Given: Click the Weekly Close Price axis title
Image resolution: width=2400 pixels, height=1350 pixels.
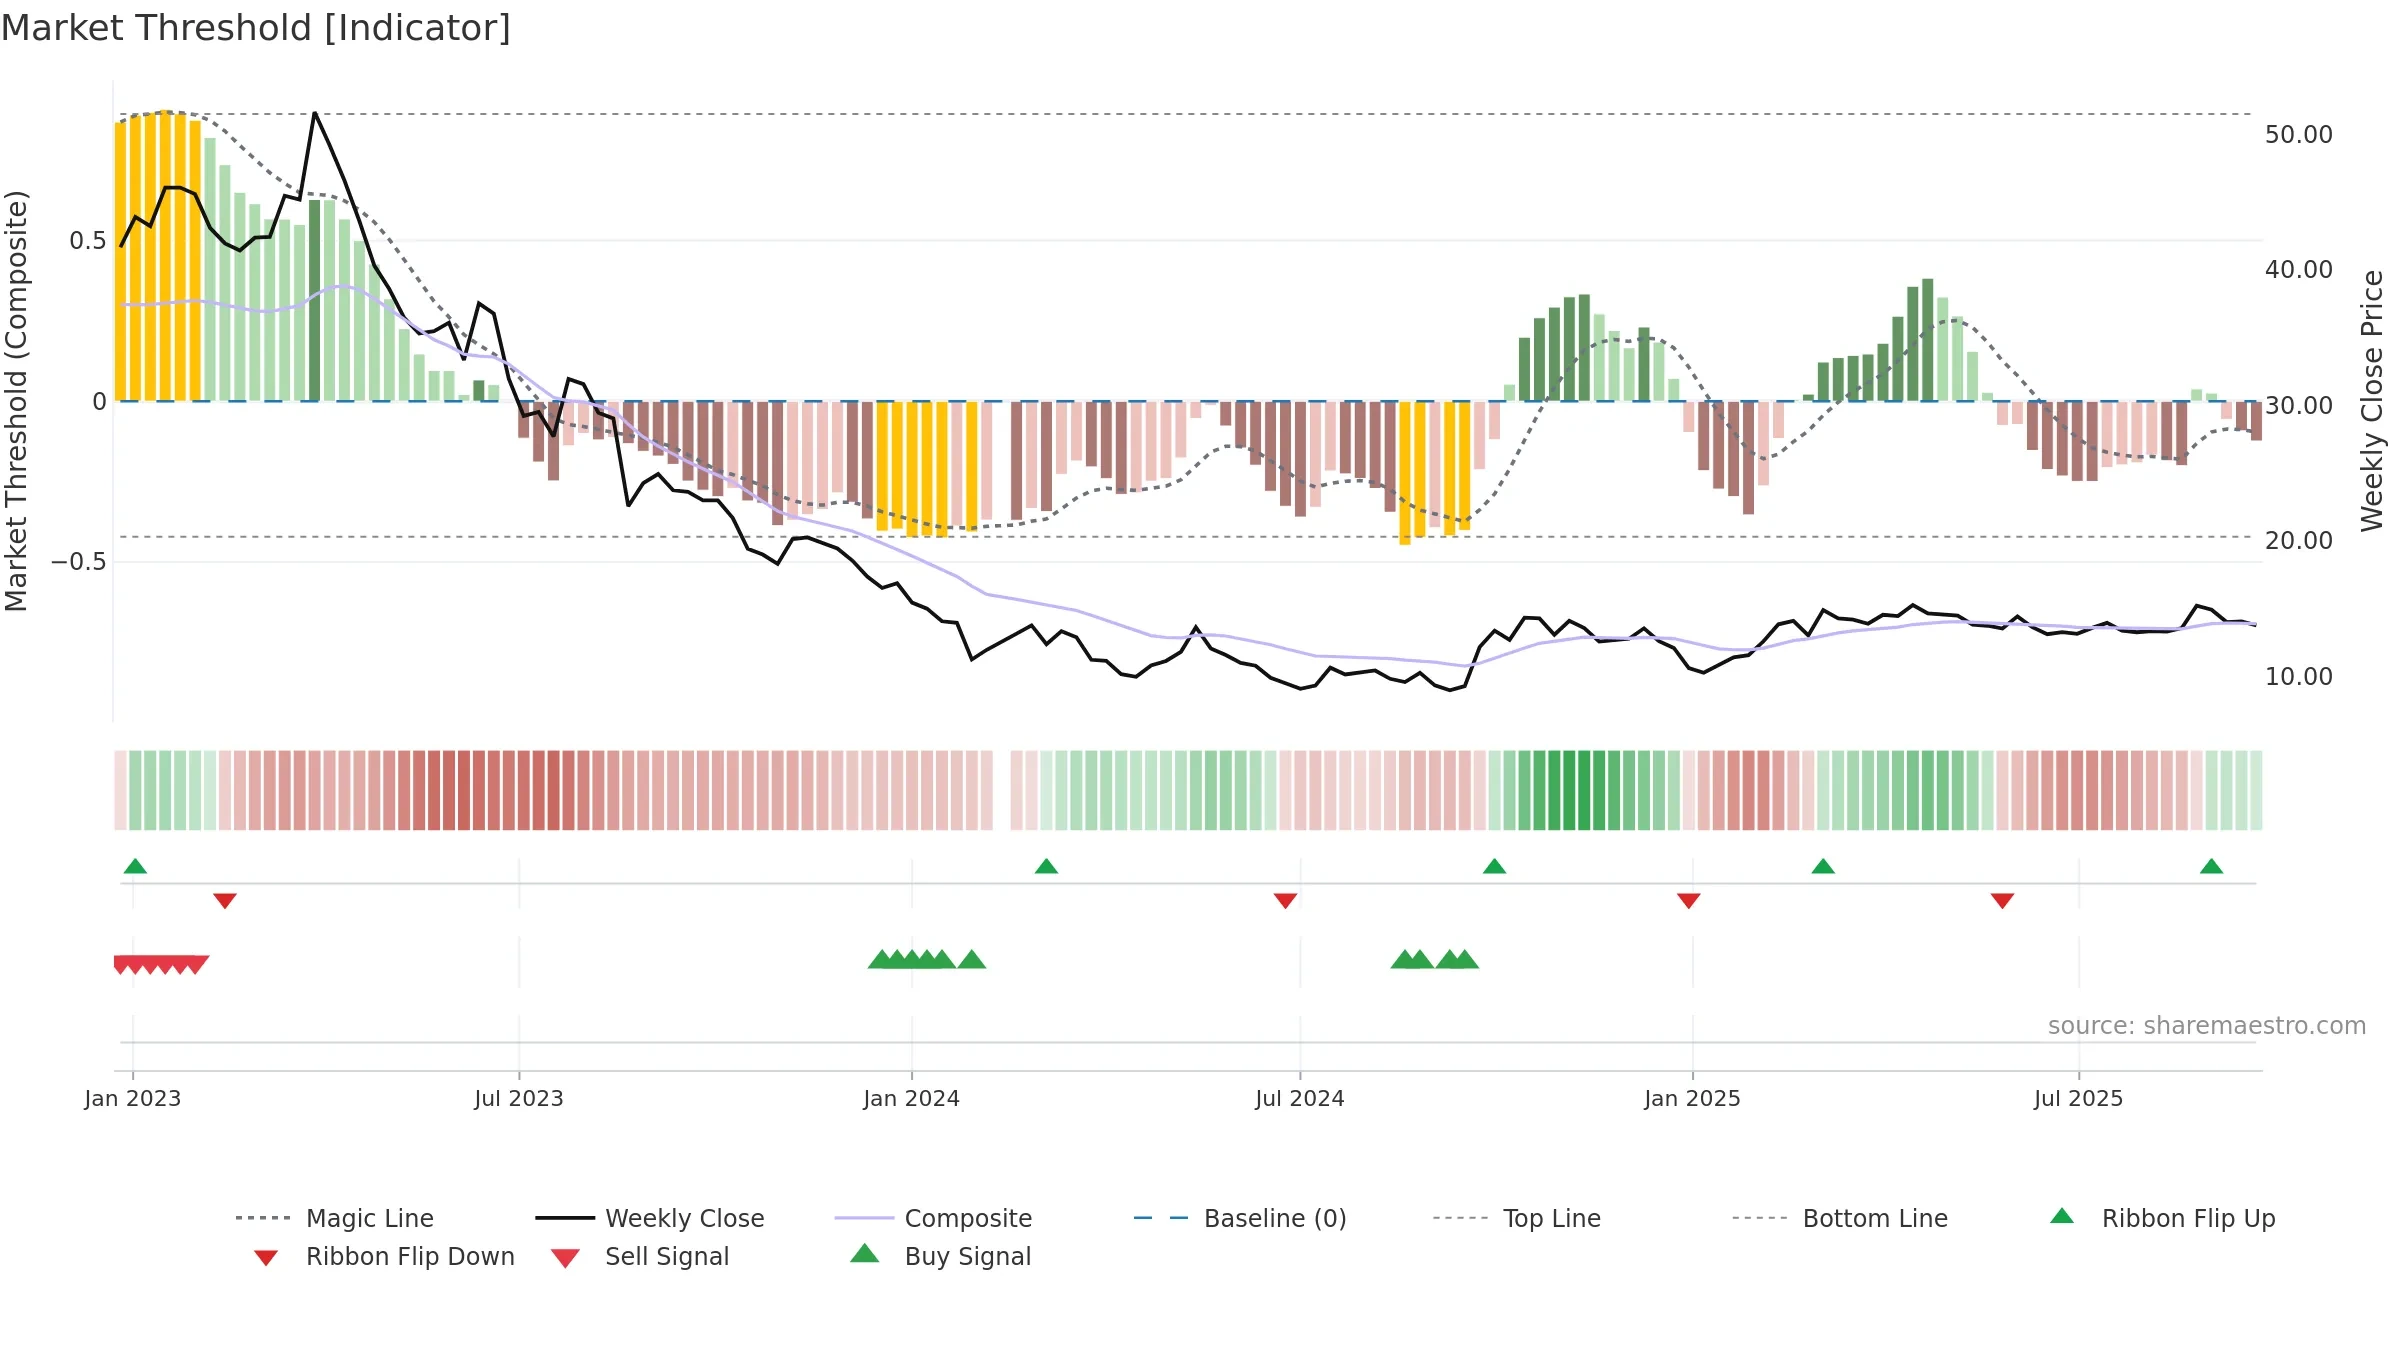Looking at the screenshot, I should click(2372, 400).
